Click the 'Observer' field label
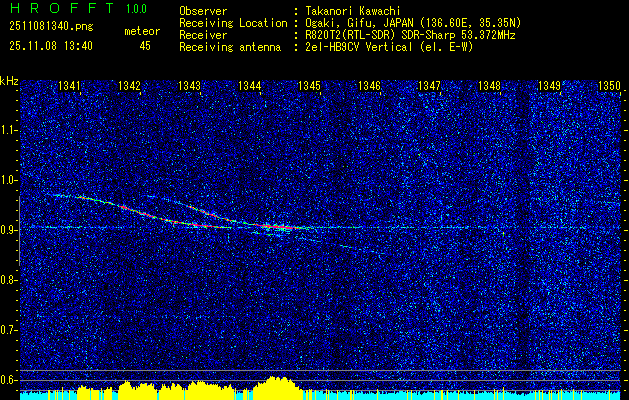Image resolution: width=629 pixels, height=400 pixels. tap(203, 12)
